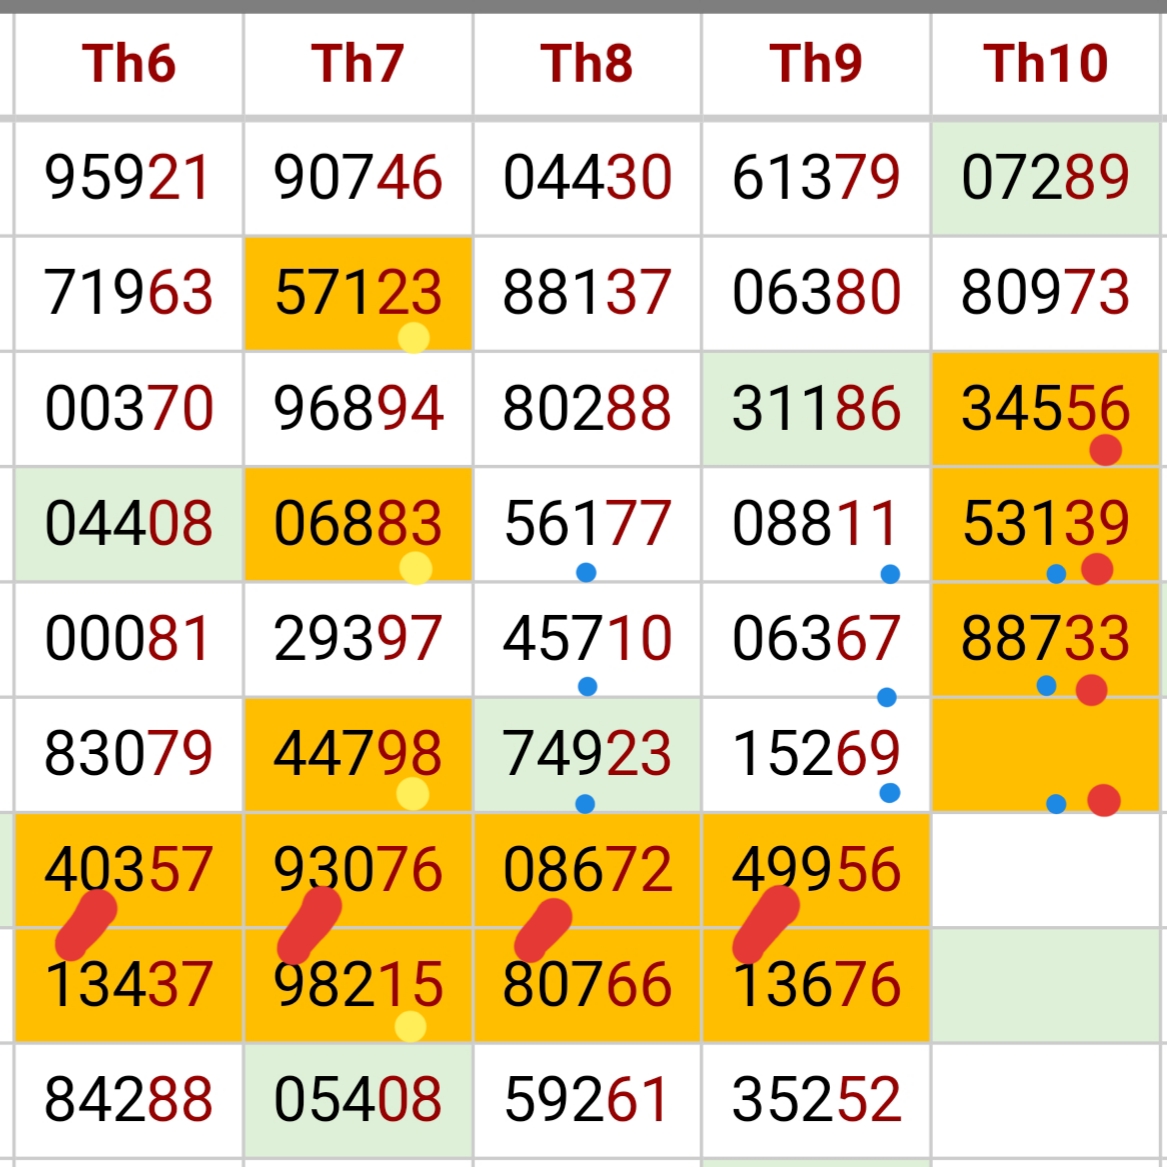Click the green cell 05408
This screenshot has width=1167, height=1167.
point(358,1099)
